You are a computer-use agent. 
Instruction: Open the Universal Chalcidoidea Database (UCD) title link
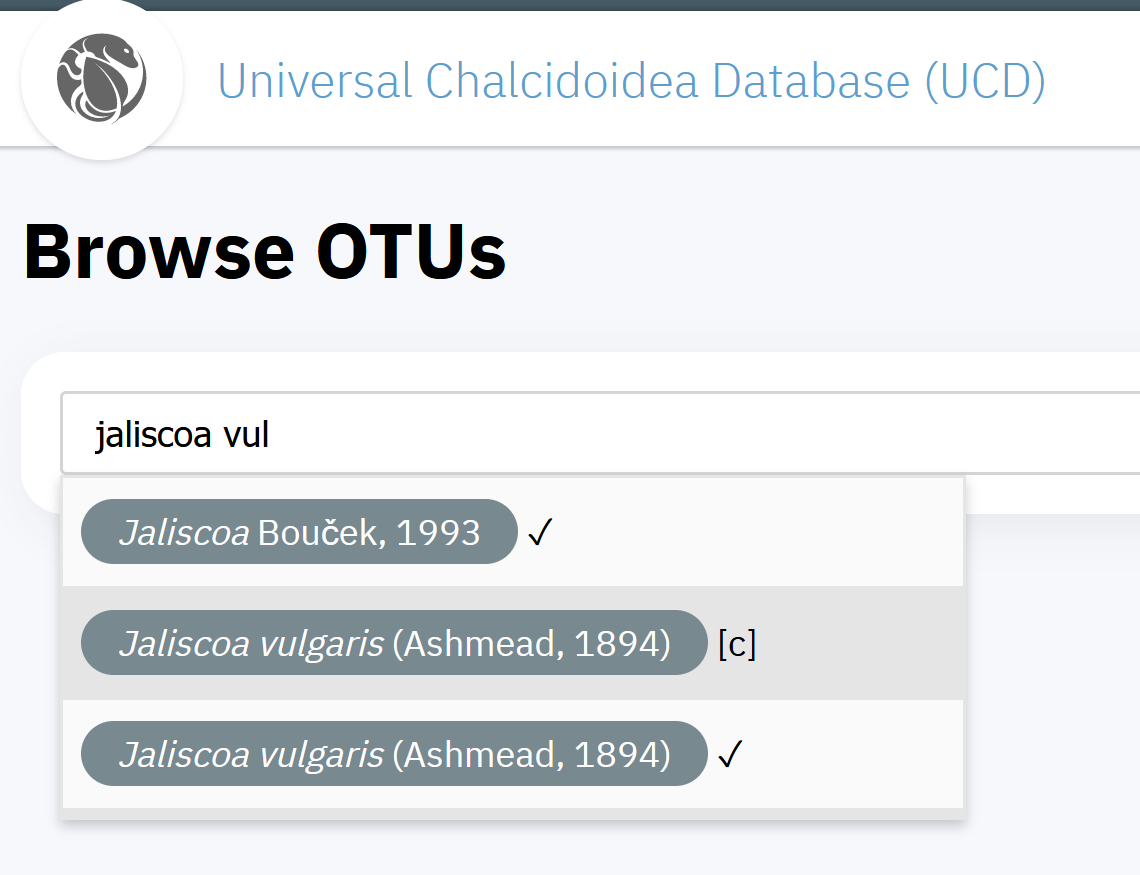pyautogui.click(x=631, y=80)
